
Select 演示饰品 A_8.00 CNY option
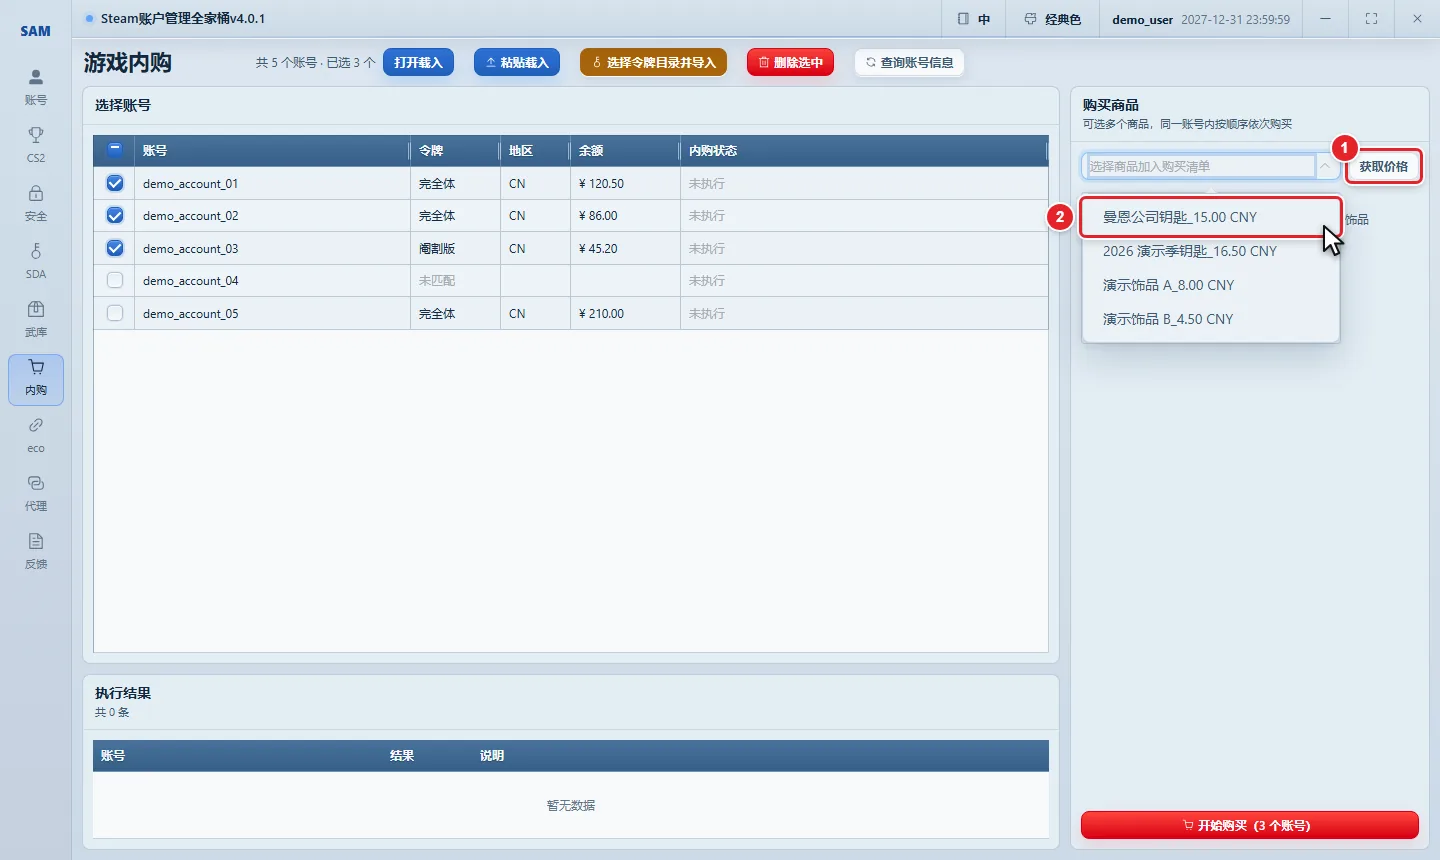1210,285
